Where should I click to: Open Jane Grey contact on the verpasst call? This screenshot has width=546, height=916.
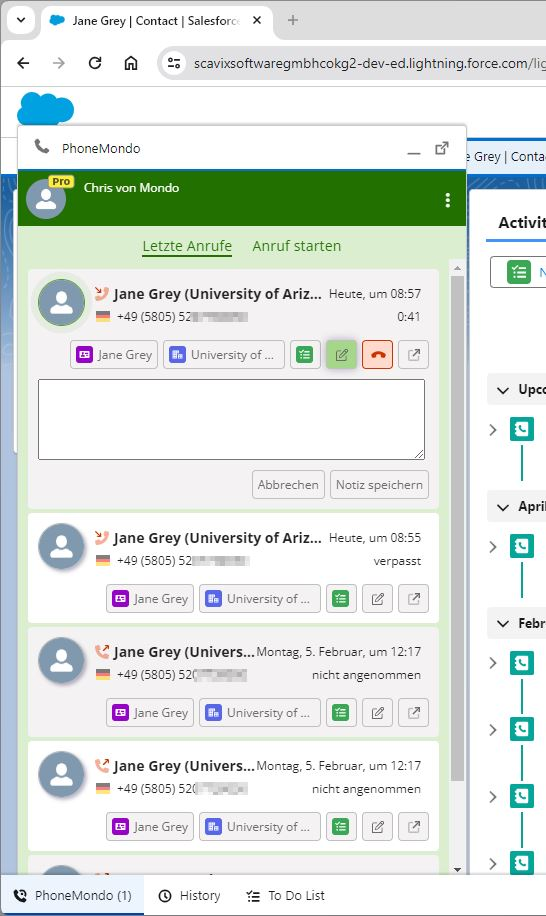point(150,599)
